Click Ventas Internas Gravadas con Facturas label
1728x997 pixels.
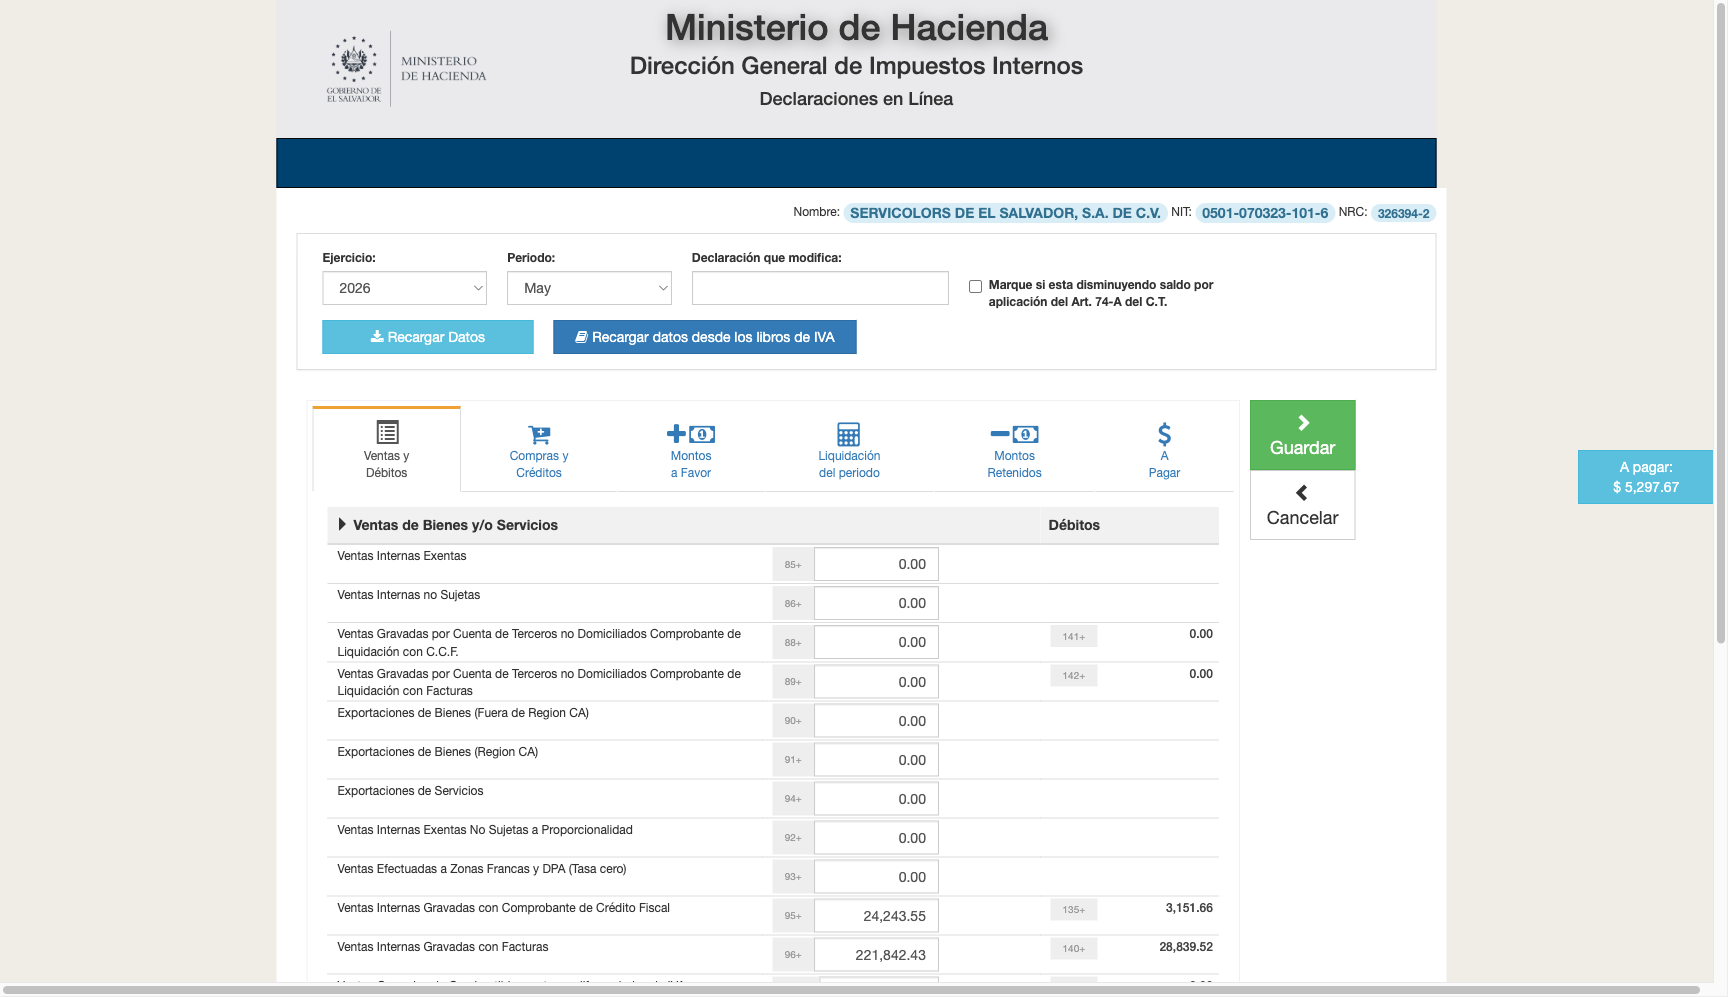click(443, 947)
